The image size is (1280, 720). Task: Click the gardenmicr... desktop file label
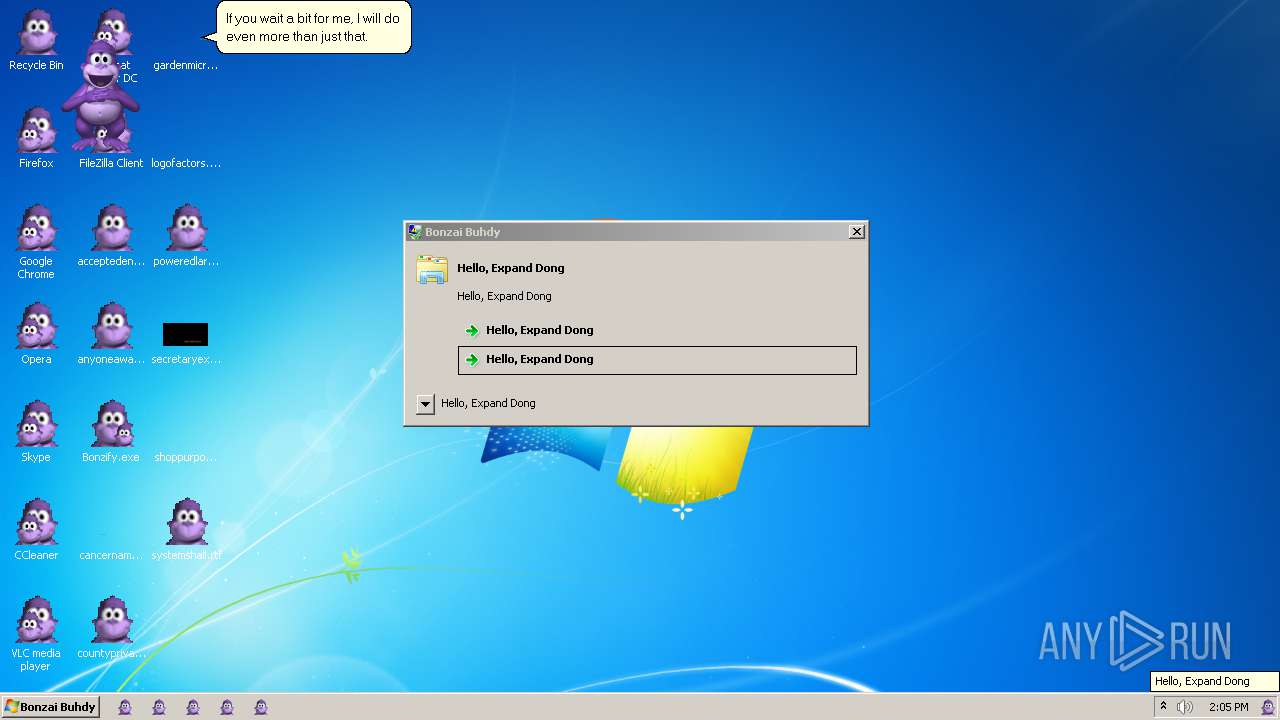click(186, 65)
